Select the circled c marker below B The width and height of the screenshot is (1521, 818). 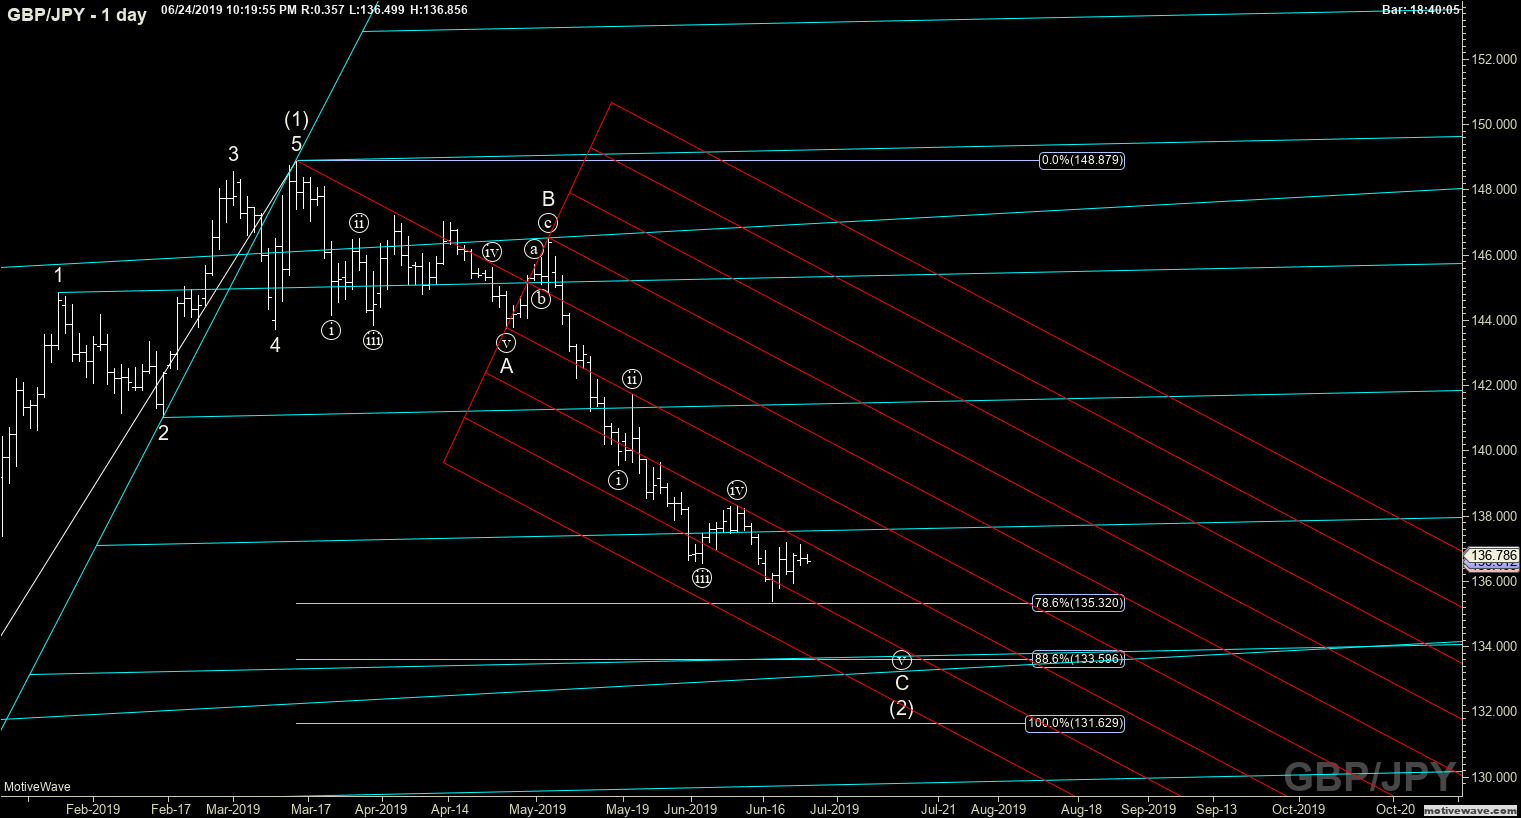click(547, 222)
